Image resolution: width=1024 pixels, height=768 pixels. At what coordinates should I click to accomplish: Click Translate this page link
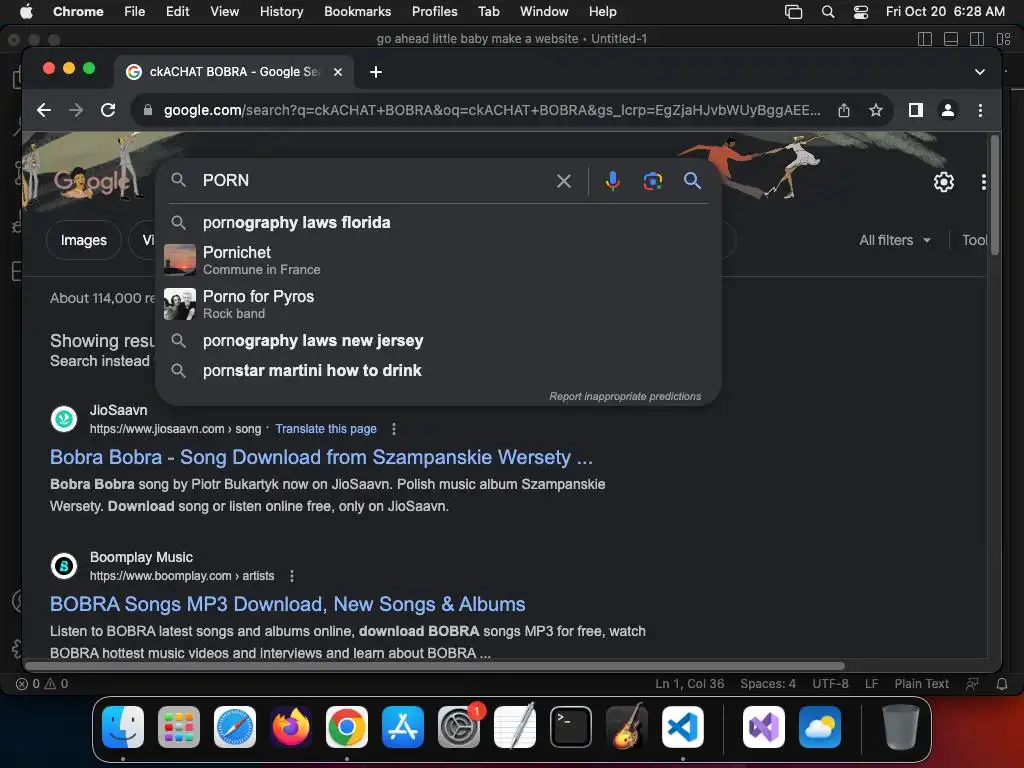326,429
